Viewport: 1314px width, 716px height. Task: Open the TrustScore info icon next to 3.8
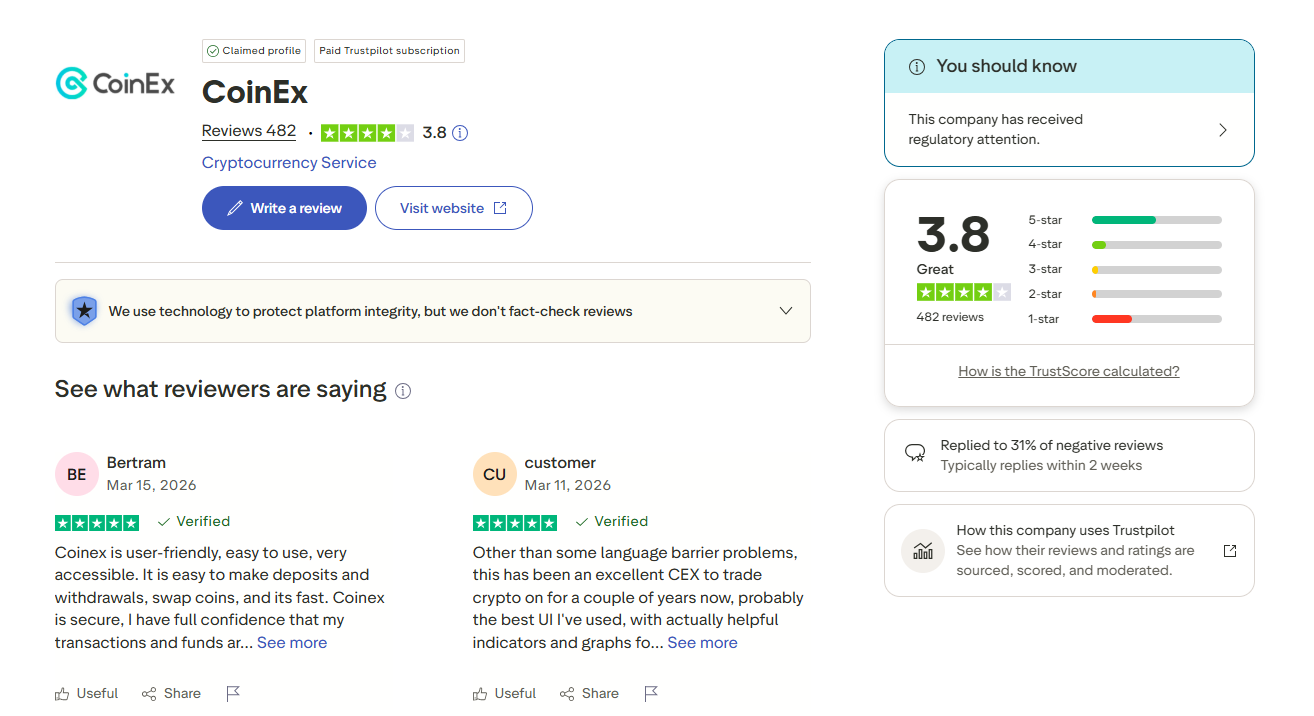coord(460,132)
